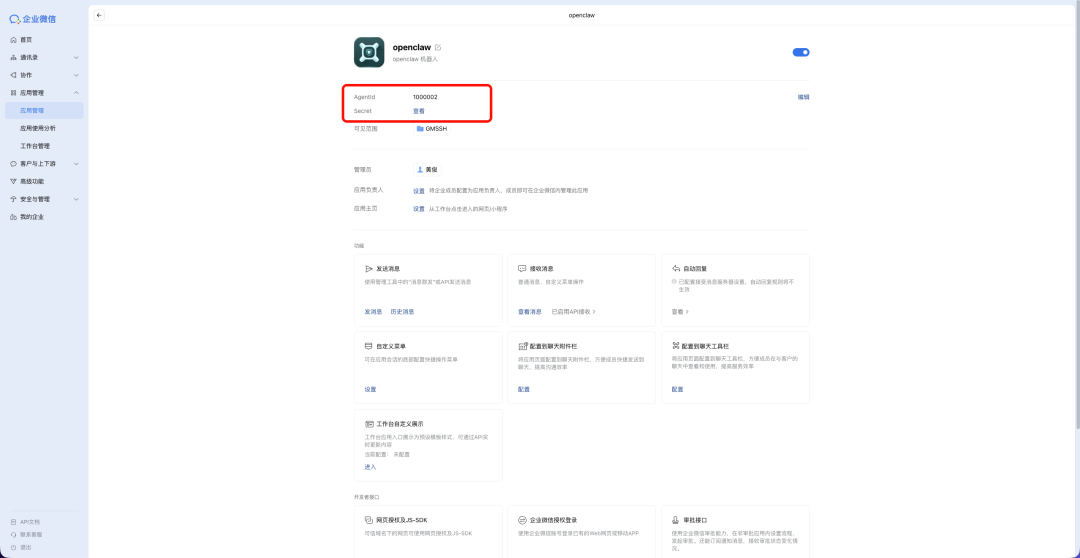Screen dimensions: 1080x558
Task: Click 进入 in the 工作台自定义展示 card
Action: 371,467
